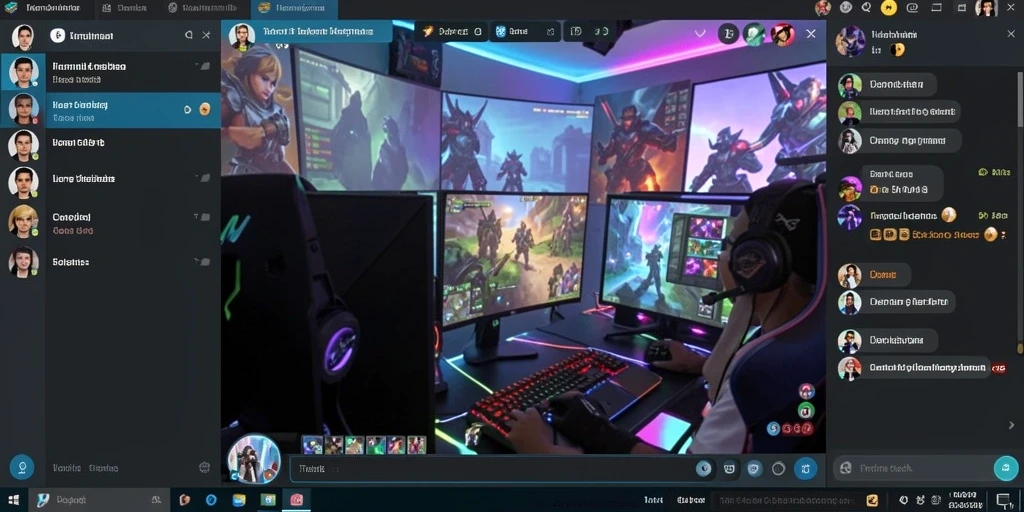The image size is (1024, 512).
Task: Expand folder dropdown on the fourth contact row
Action: tap(202, 178)
